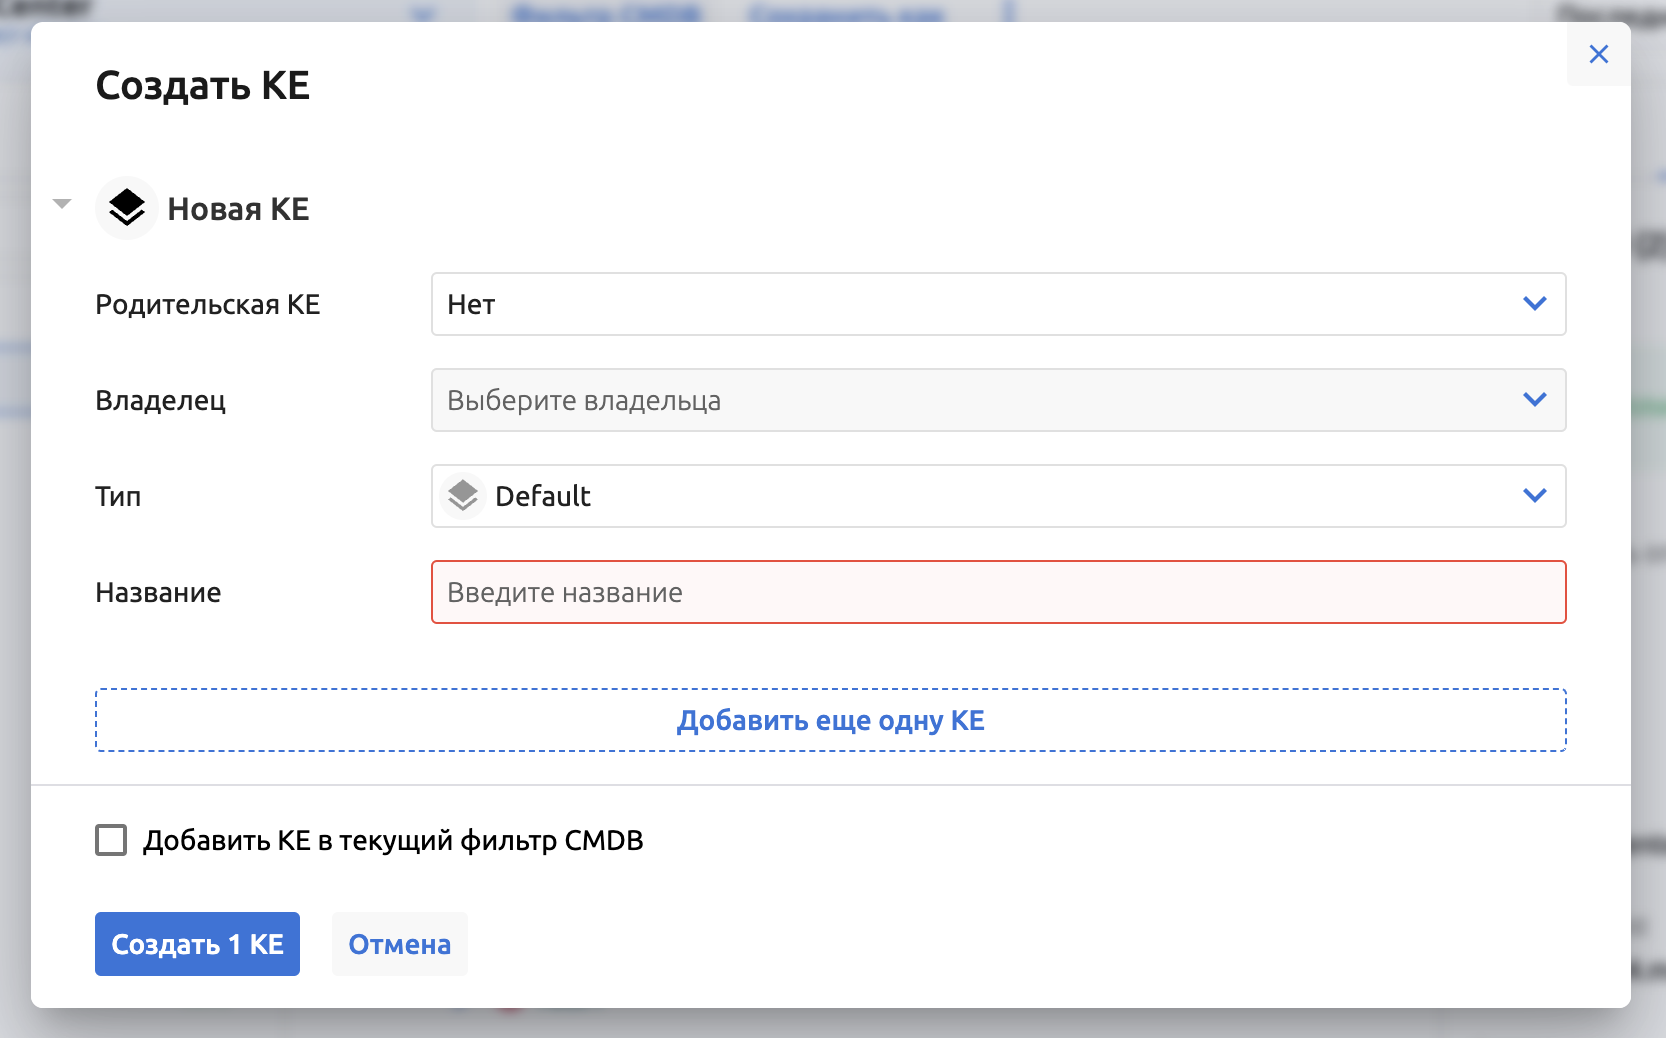Click the Название field label
1666x1038 pixels.
coord(158,593)
